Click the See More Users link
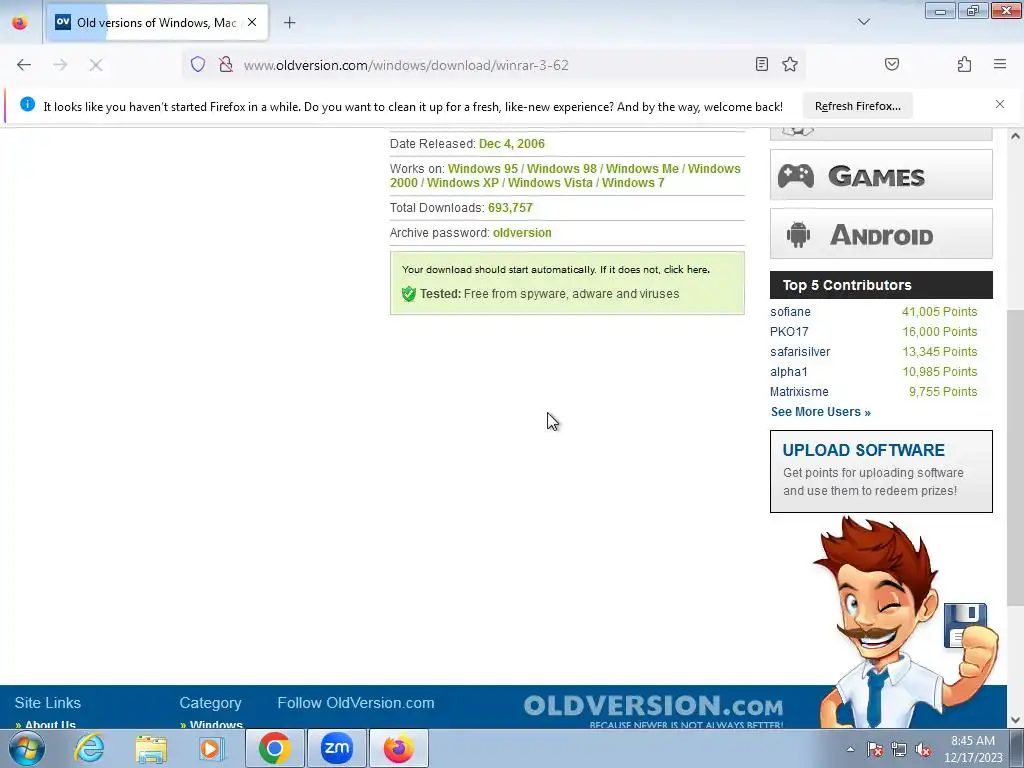 (820, 412)
